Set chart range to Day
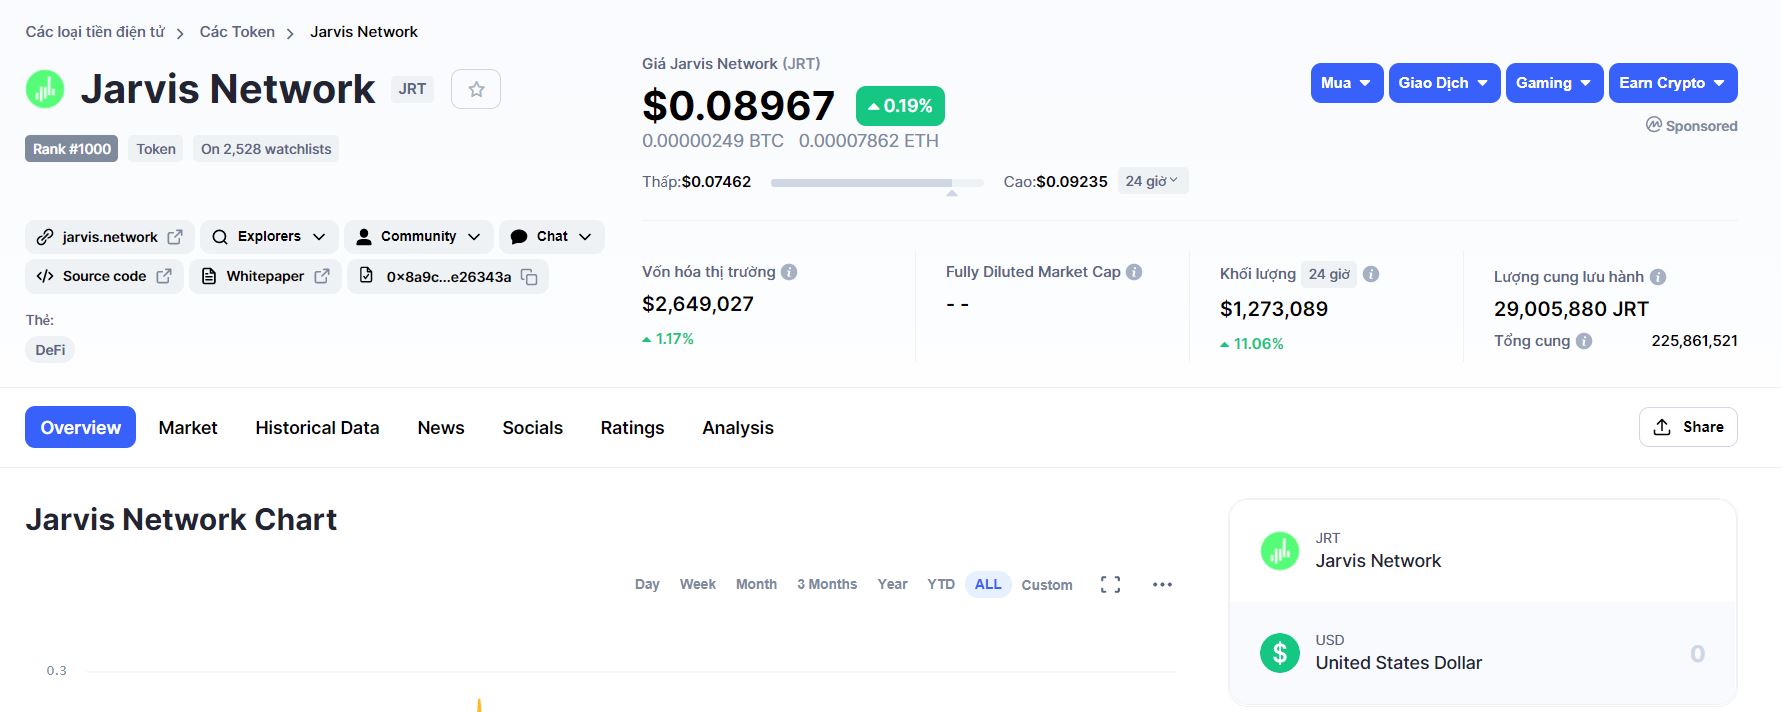Image resolution: width=1781 pixels, height=712 pixels. pyautogui.click(x=647, y=584)
